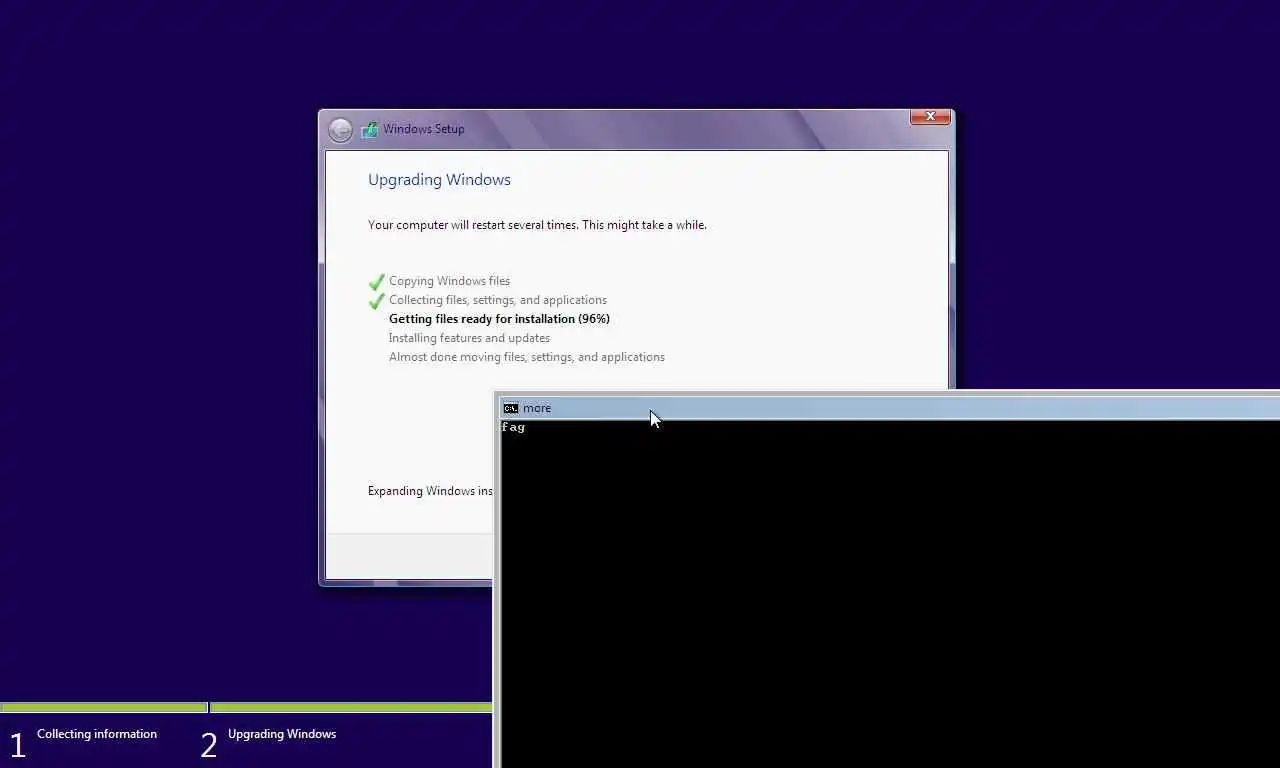Click stage 2 'Upgrading Windows' label at bottom
The height and width of the screenshot is (768, 1280).
coord(282,734)
